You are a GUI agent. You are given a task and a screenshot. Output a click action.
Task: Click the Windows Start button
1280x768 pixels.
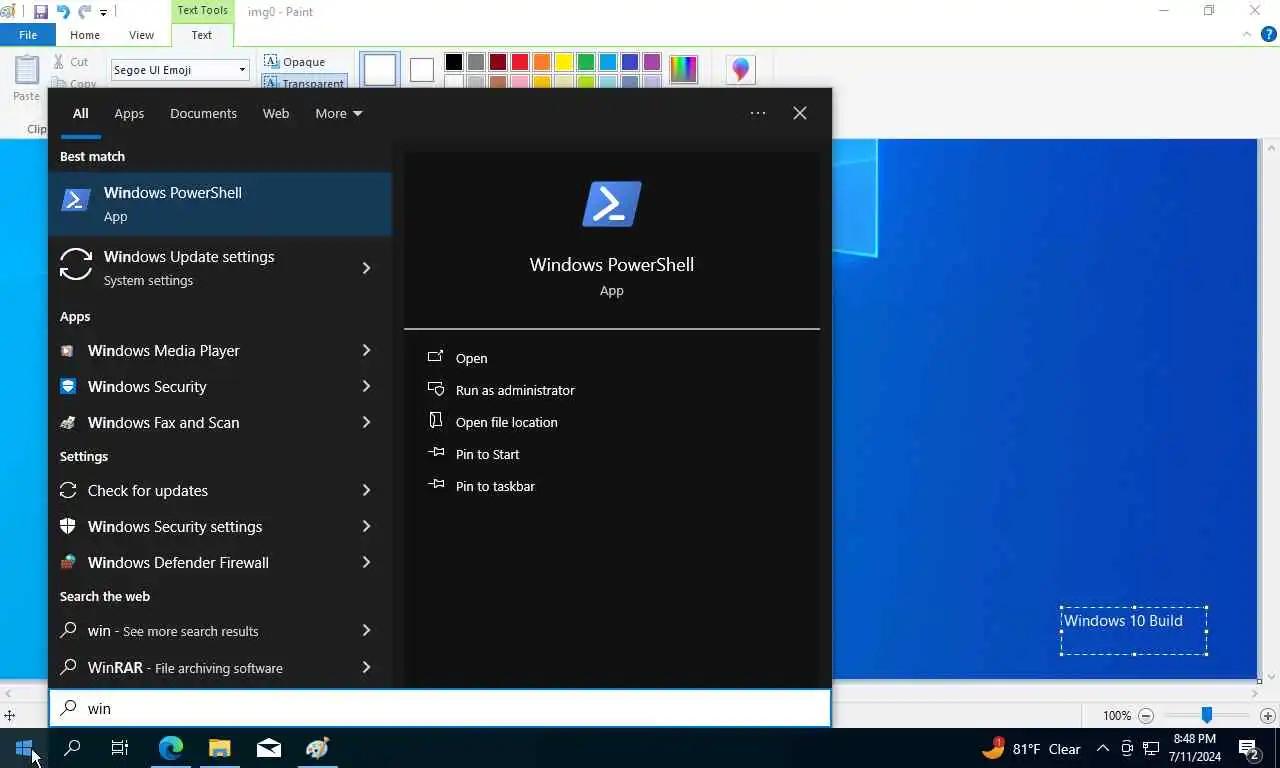(24, 748)
